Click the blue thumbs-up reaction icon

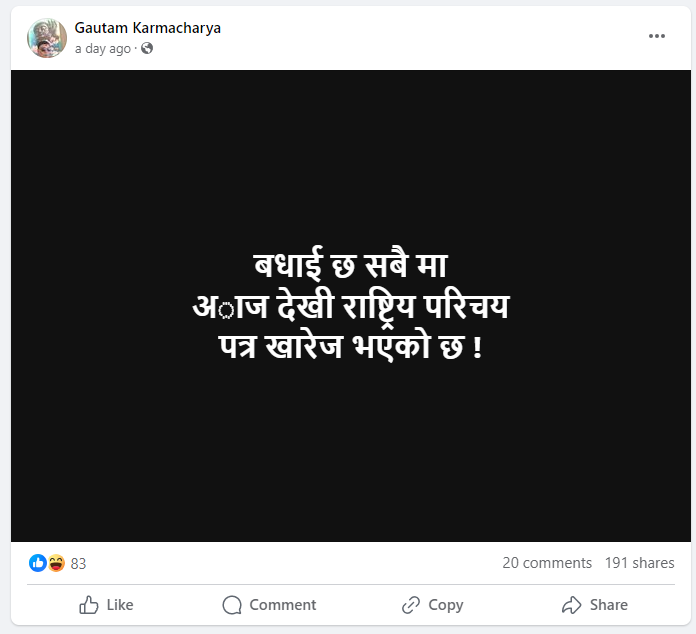pos(38,563)
